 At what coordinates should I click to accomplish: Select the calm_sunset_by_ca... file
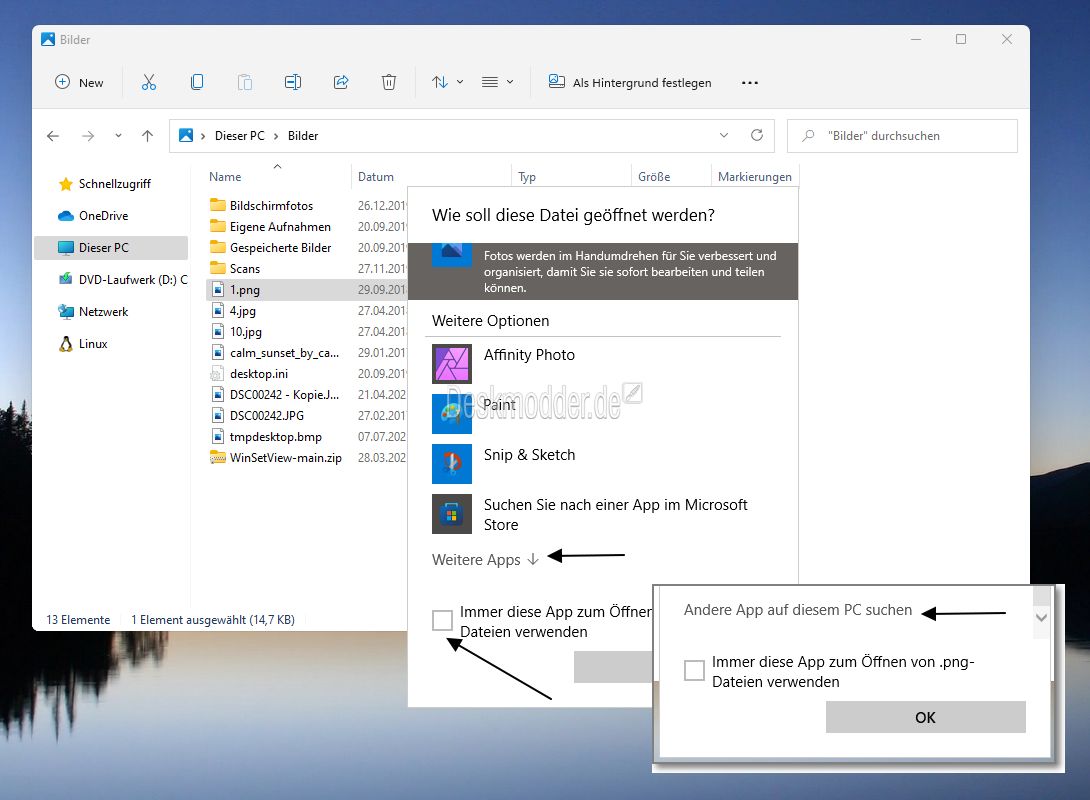(x=275, y=352)
